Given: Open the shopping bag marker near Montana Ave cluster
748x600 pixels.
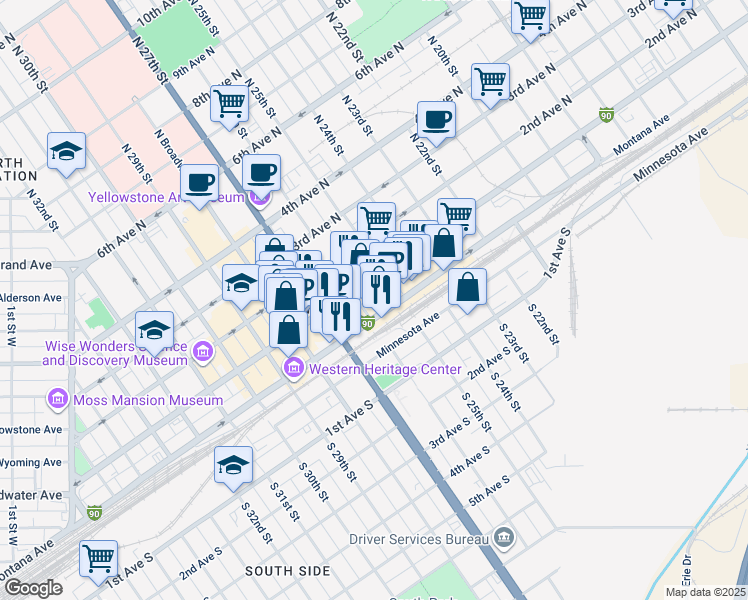Looking at the screenshot, I should click(x=444, y=244).
